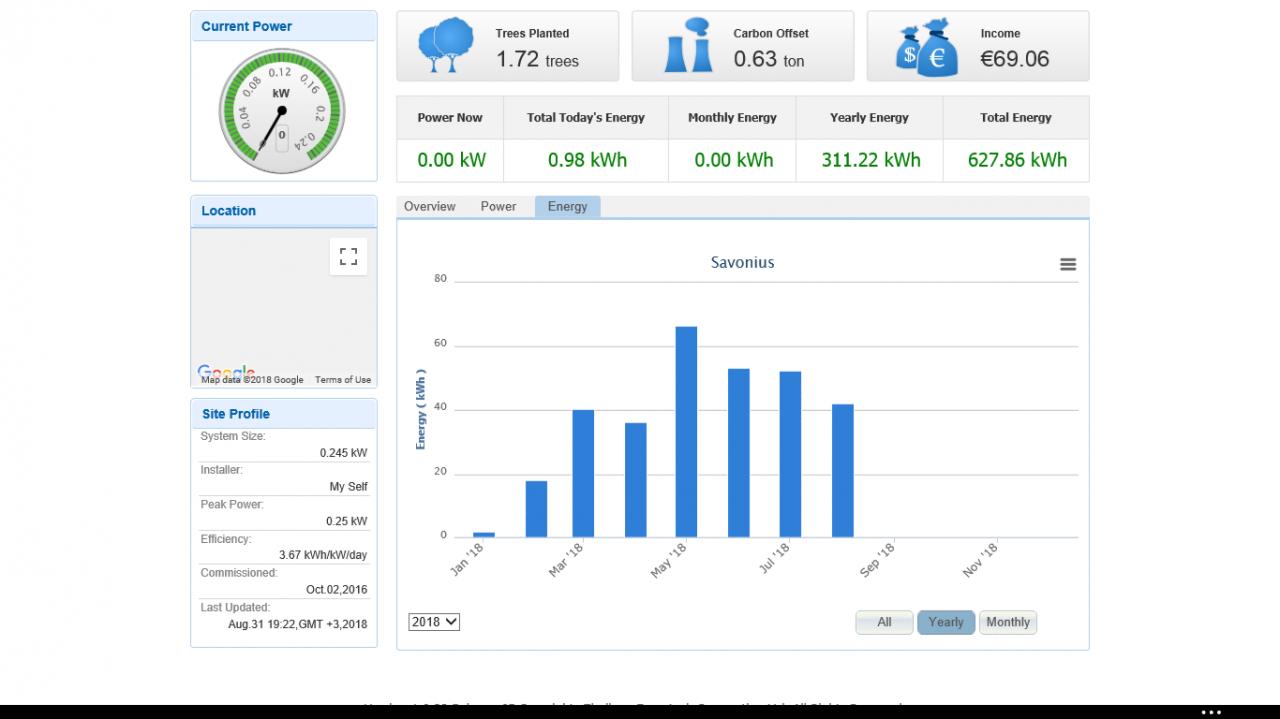Click the €69.06 income amount

pyautogui.click(x=1014, y=59)
